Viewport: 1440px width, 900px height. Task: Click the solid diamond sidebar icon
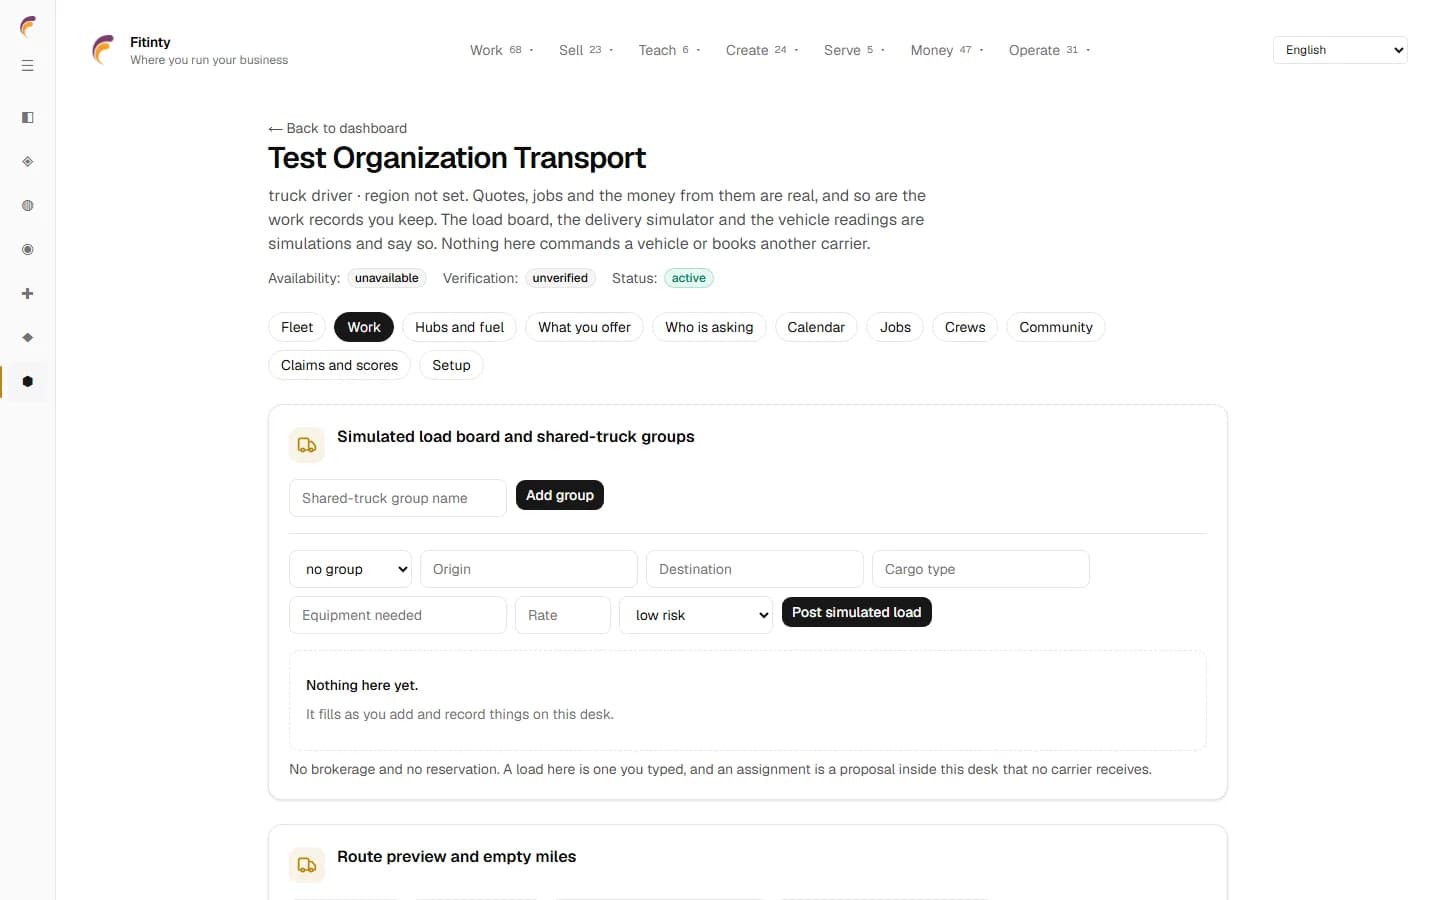pos(28,338)
